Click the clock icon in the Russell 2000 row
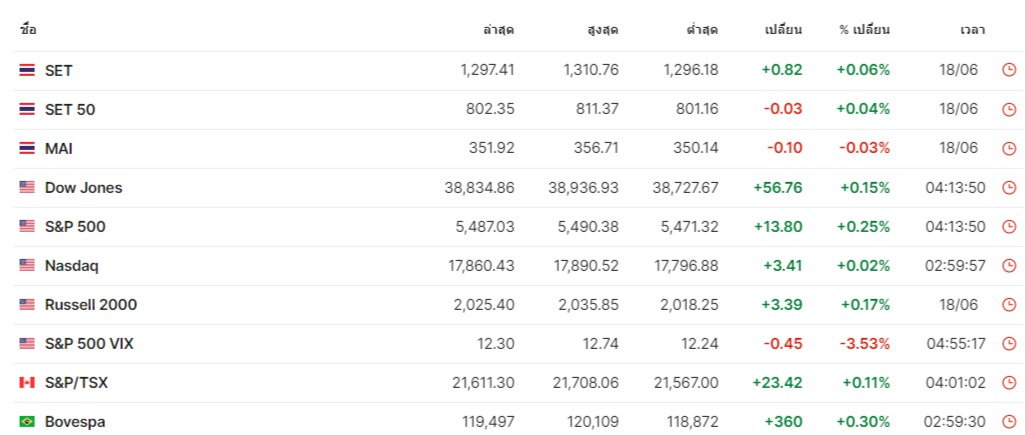 point(1009,305)
